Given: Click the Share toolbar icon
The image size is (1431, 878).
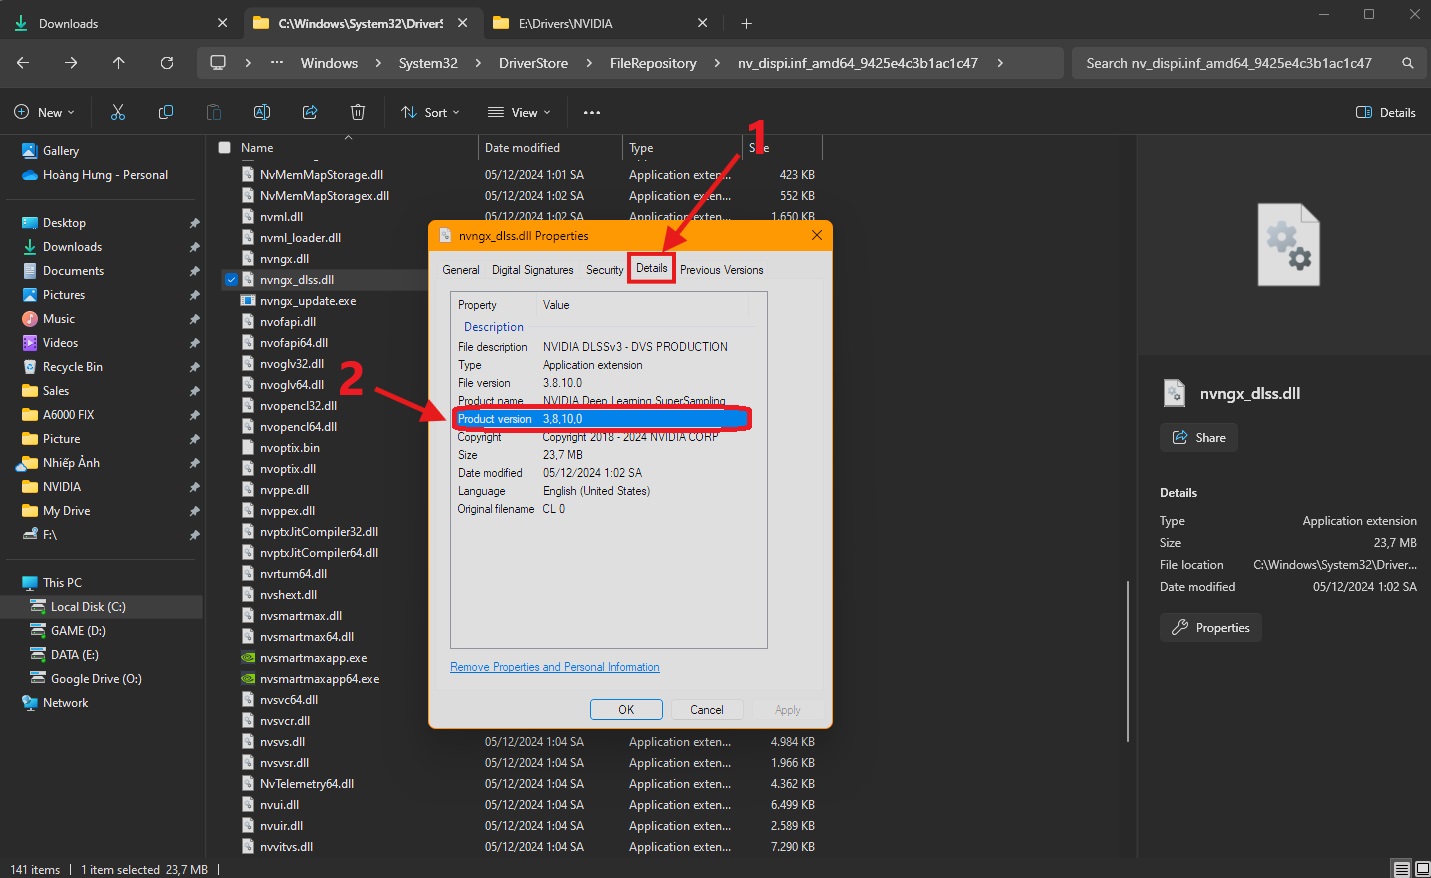Looking at the screenshot, I should [x=310, y=112].
